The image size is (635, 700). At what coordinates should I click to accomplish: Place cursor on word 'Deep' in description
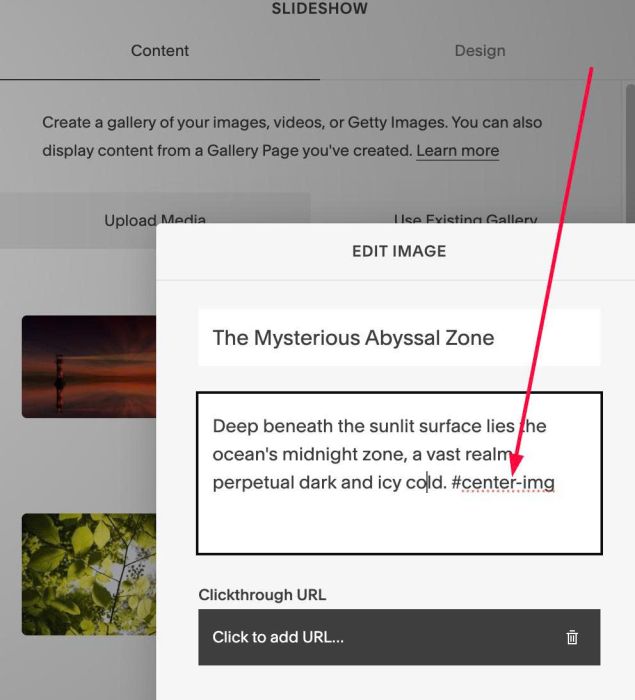point(235,426)
